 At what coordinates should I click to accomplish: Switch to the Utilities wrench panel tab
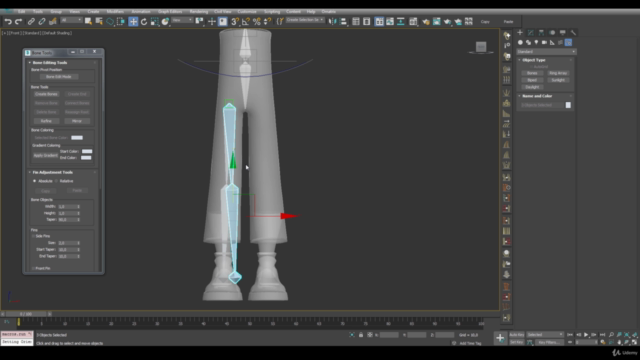click(573, 33)
